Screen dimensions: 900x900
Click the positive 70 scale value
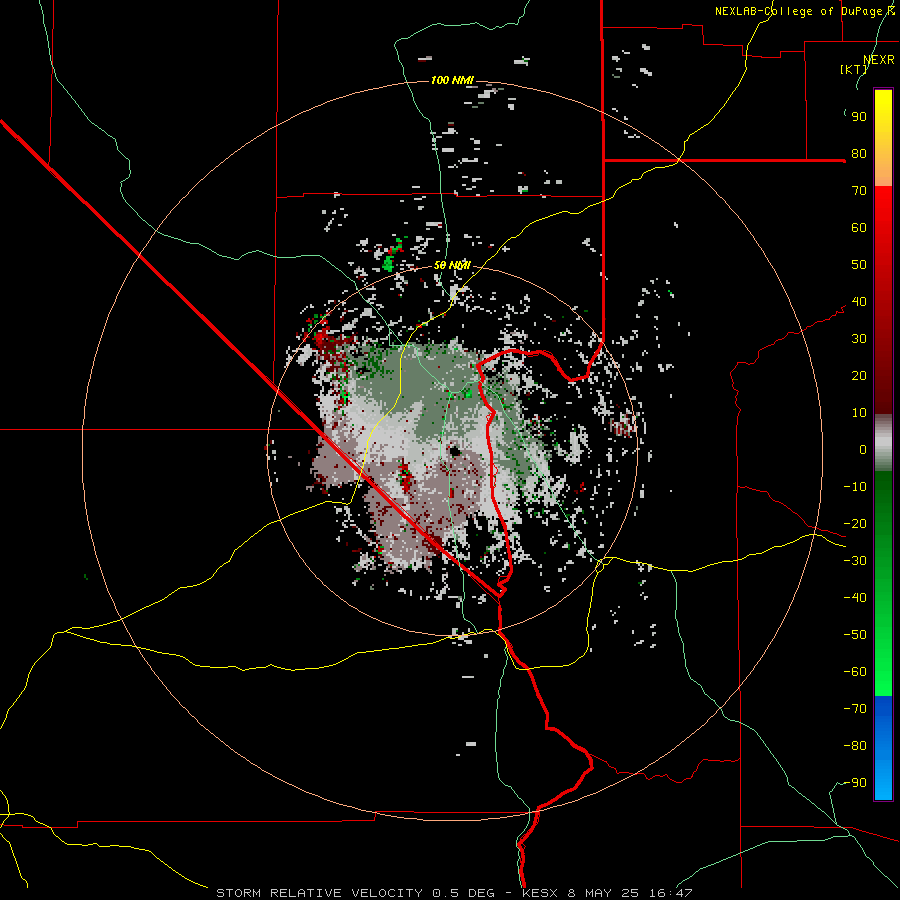point(859,191)
